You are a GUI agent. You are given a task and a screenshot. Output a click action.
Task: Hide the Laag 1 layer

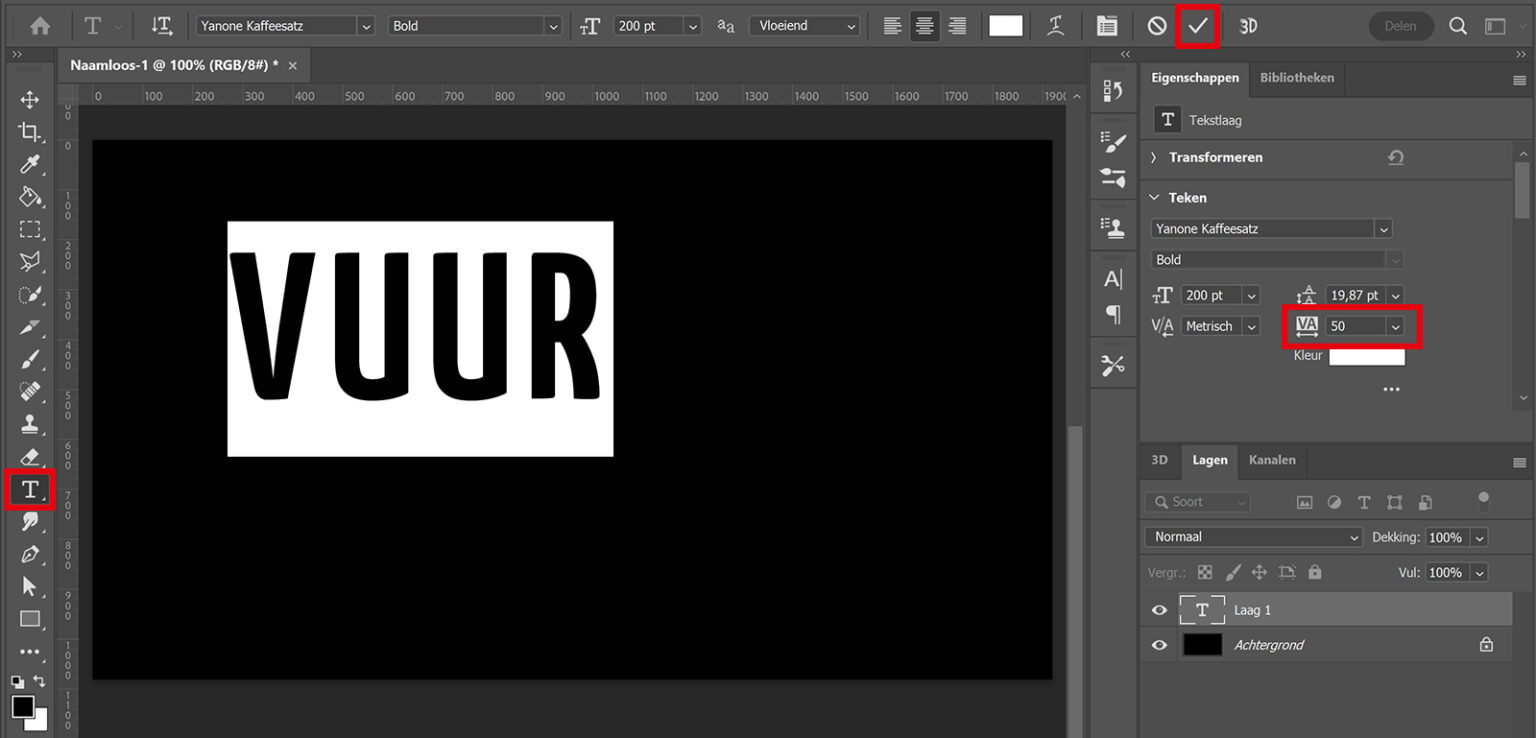1159,610
